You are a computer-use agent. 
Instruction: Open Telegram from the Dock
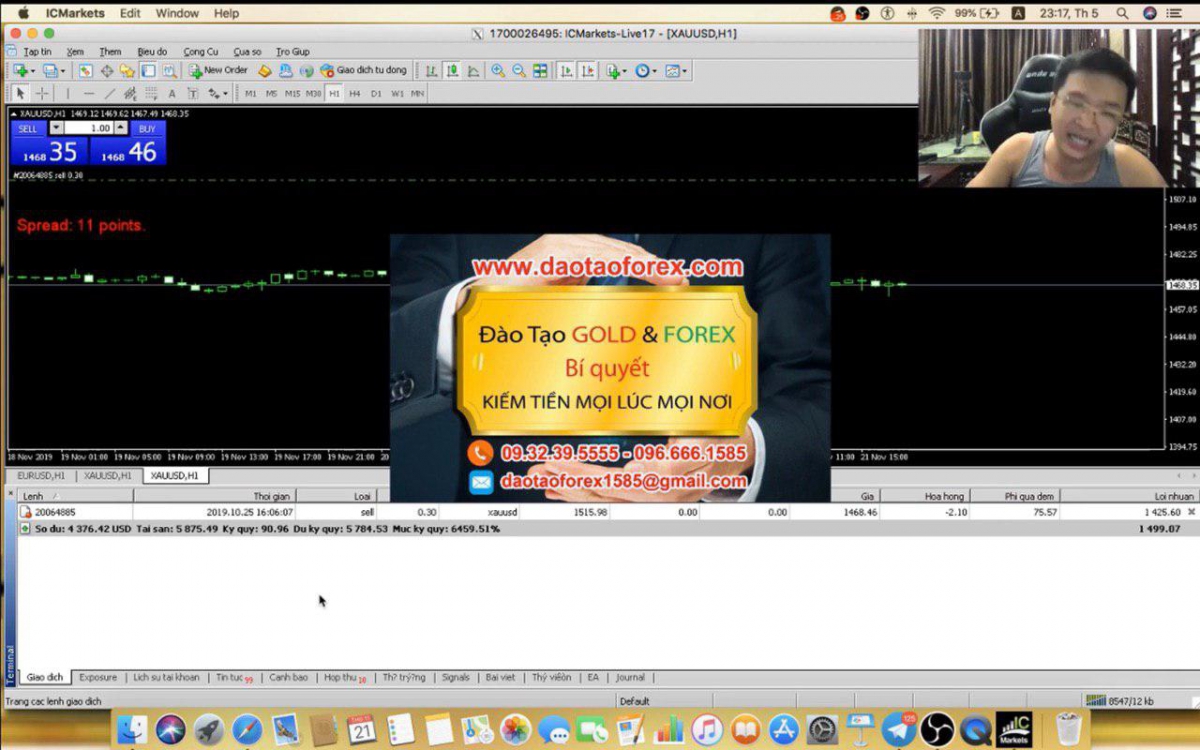pyautogui.click(x=899, y=729)
